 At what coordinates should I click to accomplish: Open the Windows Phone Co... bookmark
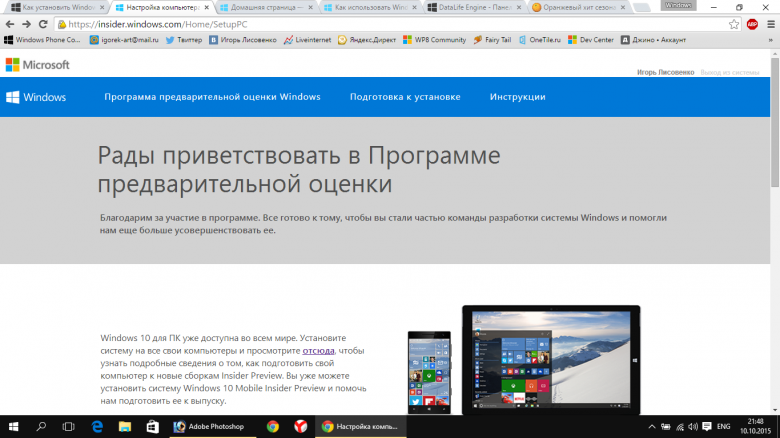[43, 40]
